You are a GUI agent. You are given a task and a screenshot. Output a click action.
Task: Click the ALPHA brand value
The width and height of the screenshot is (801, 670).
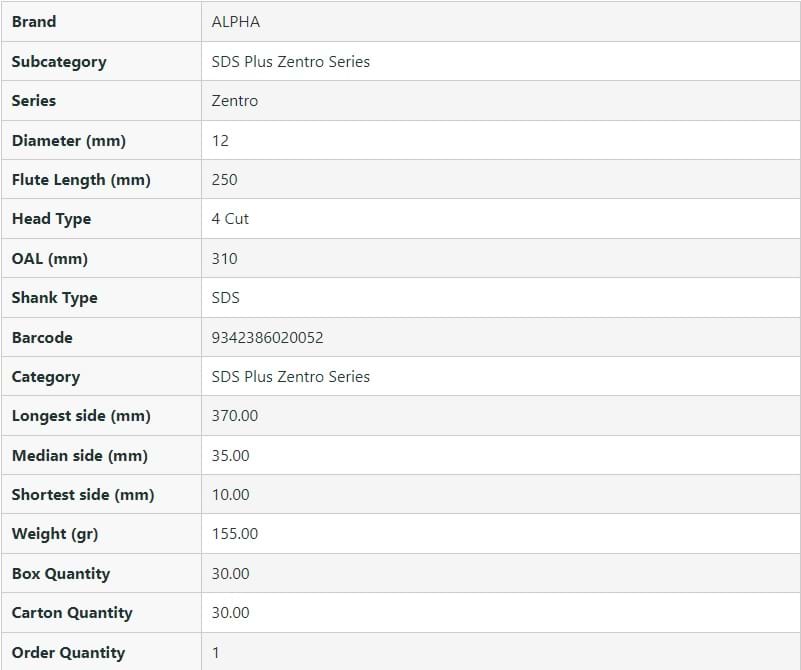tap(236, 22)
